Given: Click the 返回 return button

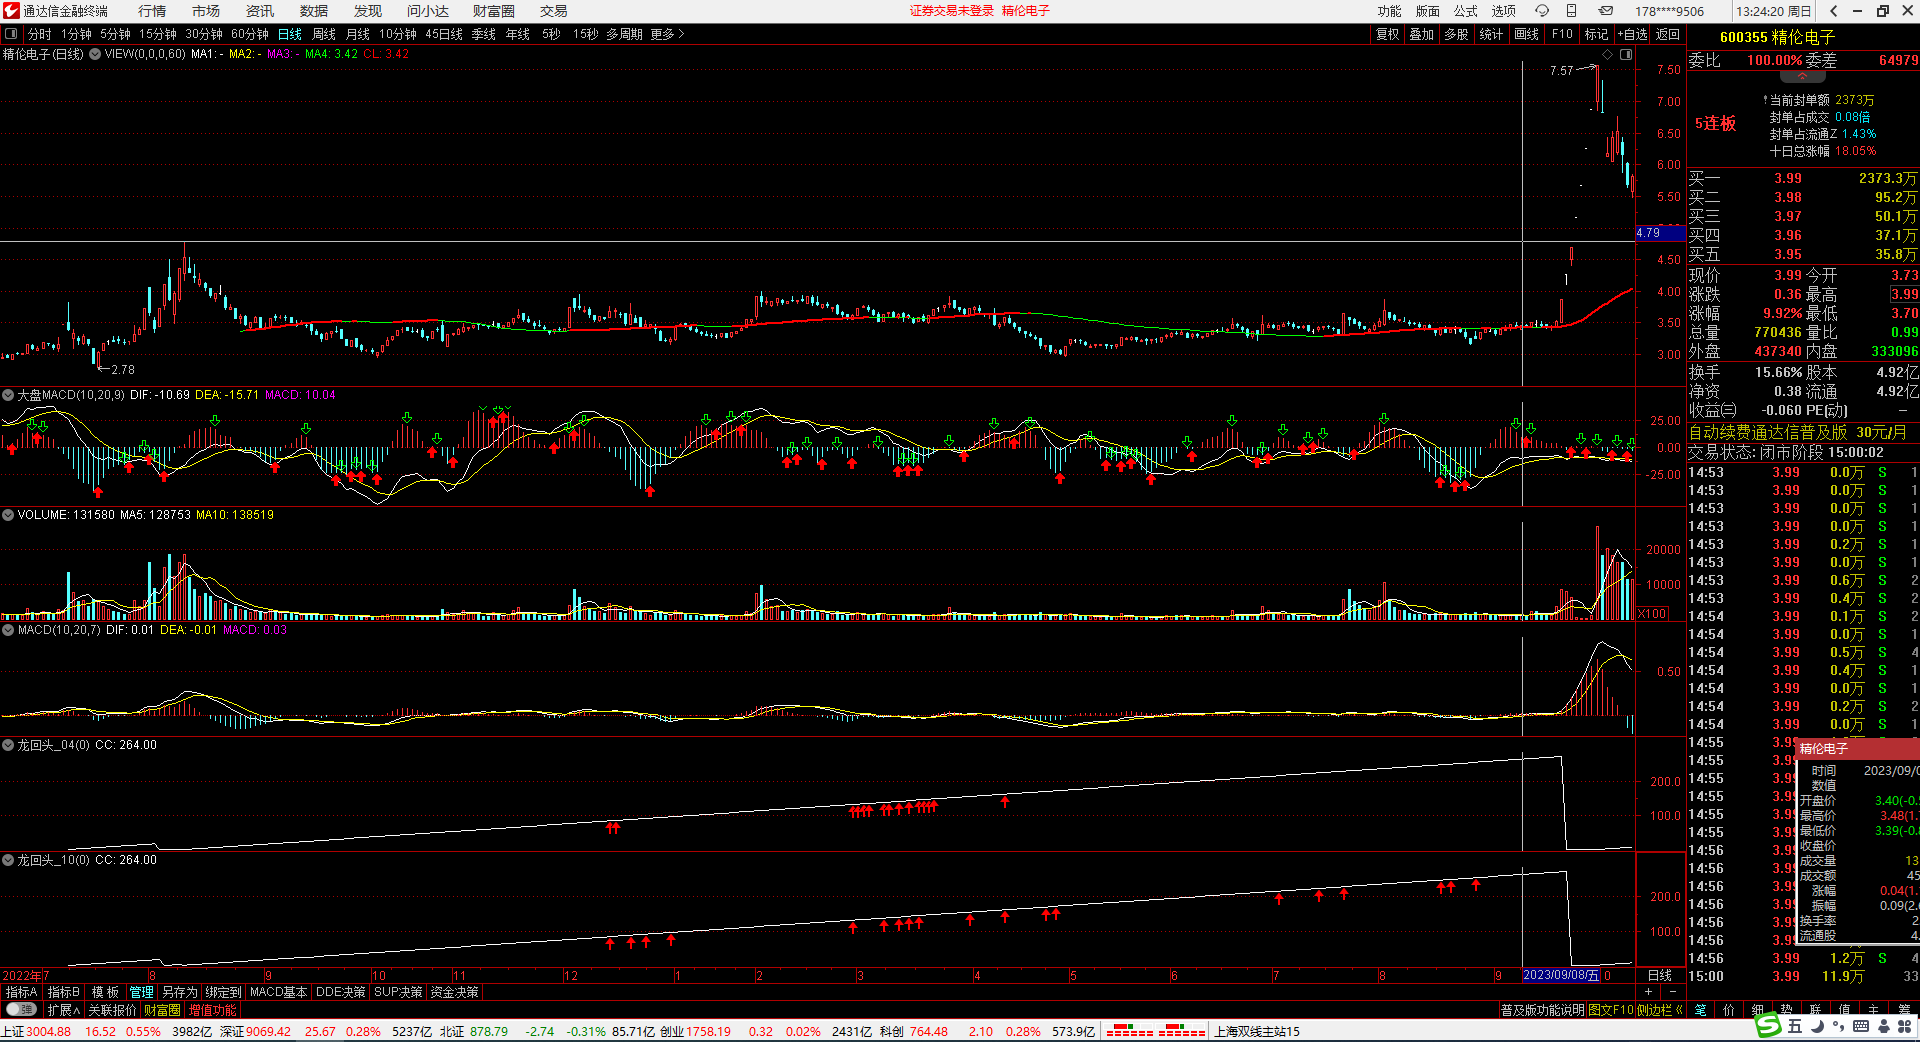Looking at the screenshot, I should point(1668,34).
